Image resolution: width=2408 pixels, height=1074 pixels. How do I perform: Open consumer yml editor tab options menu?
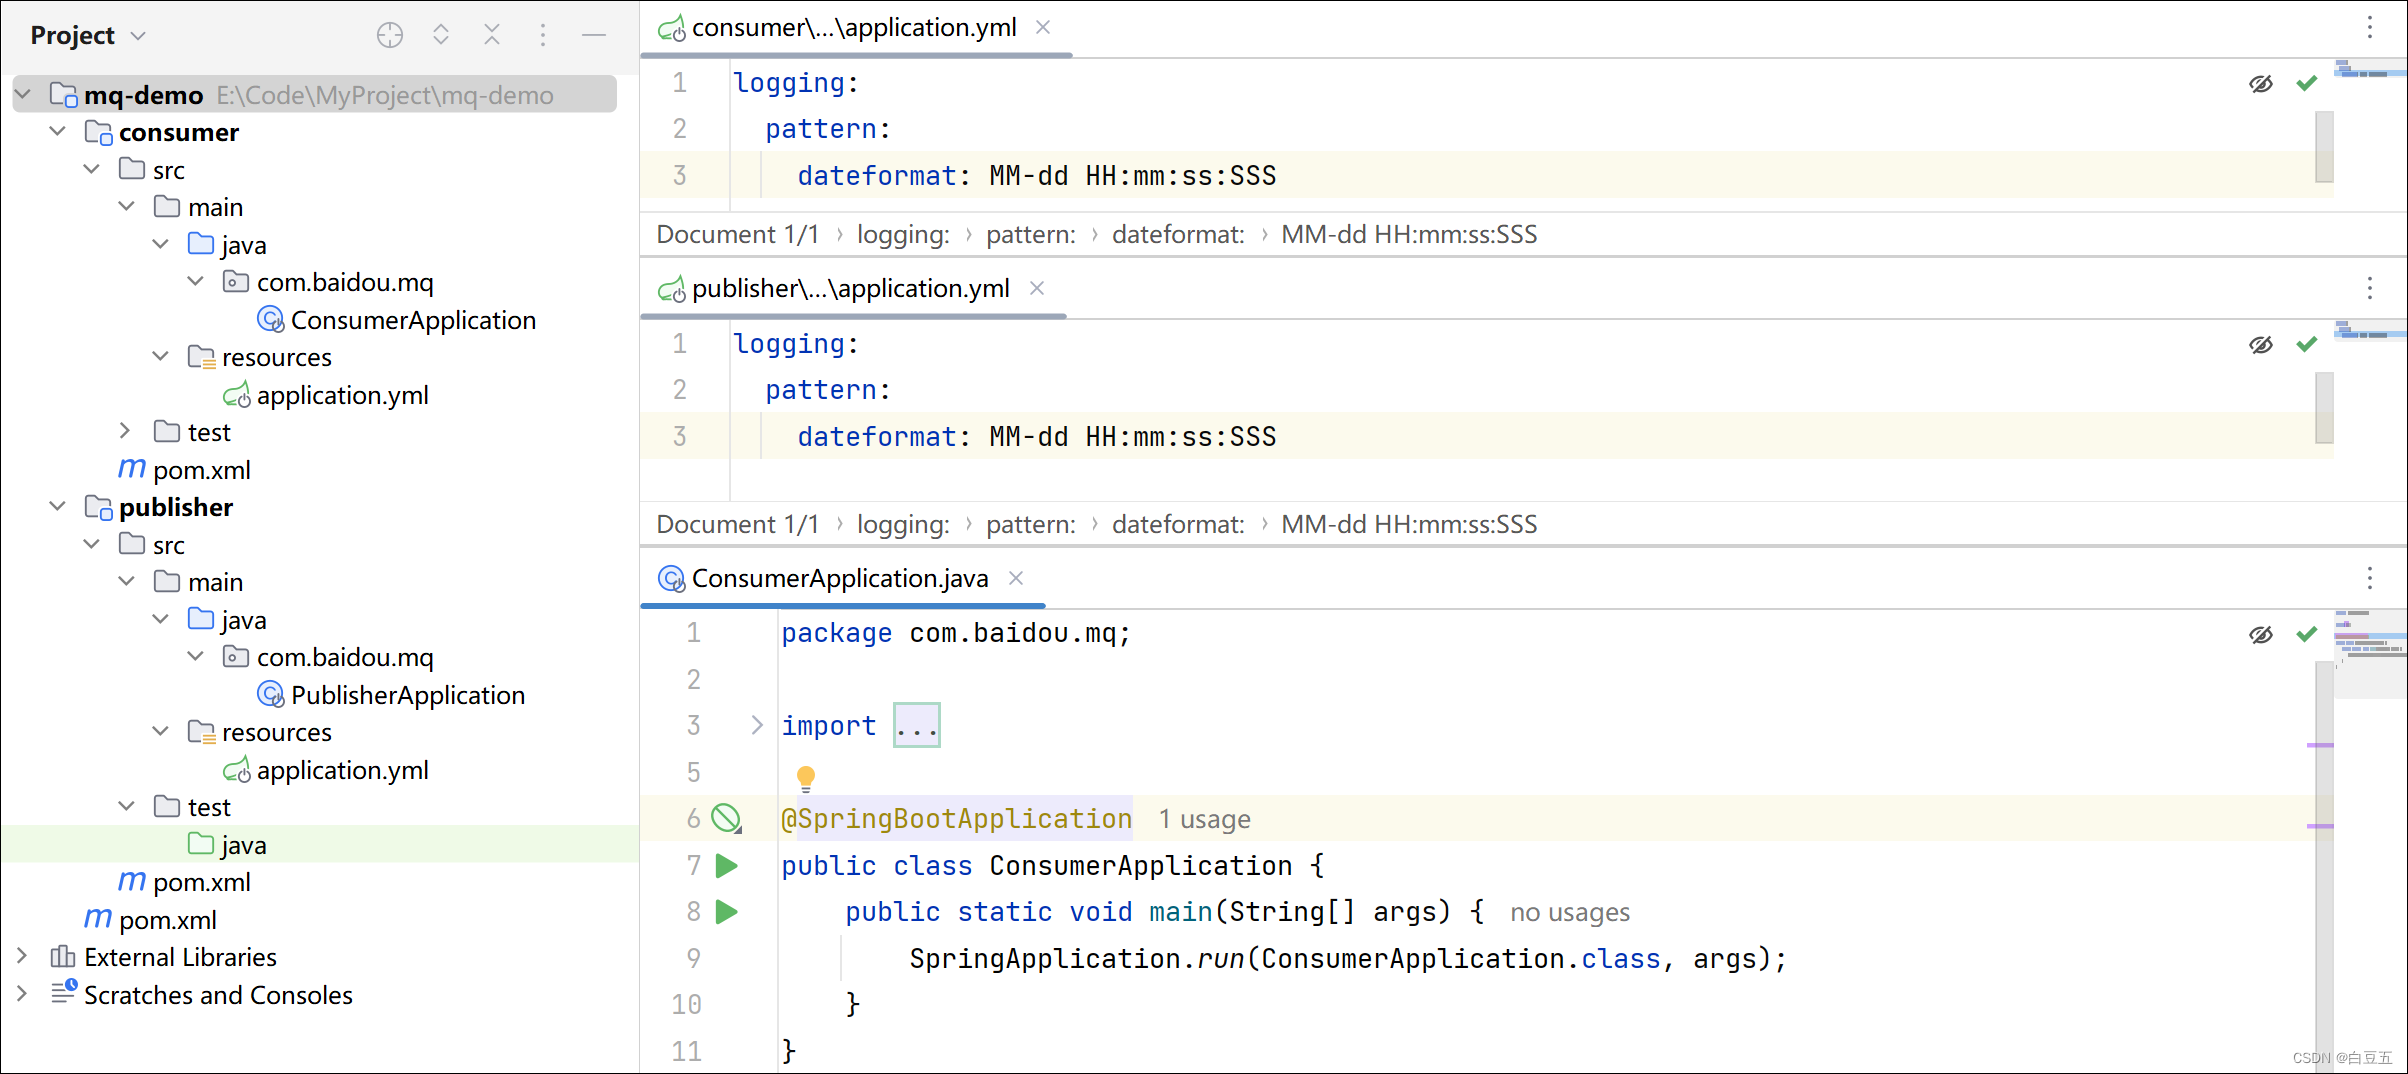coord(2370,27)
